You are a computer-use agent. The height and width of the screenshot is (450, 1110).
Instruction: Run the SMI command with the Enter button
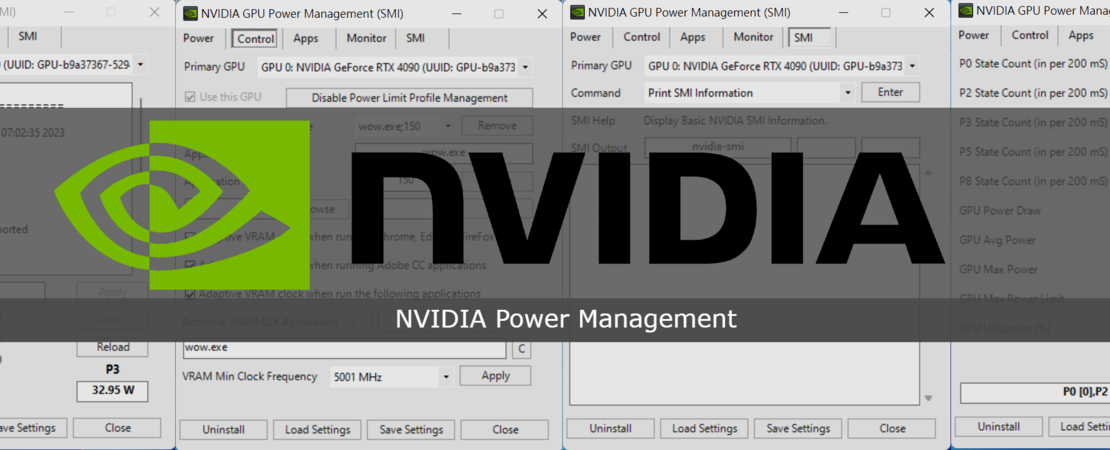coord(891,92)
